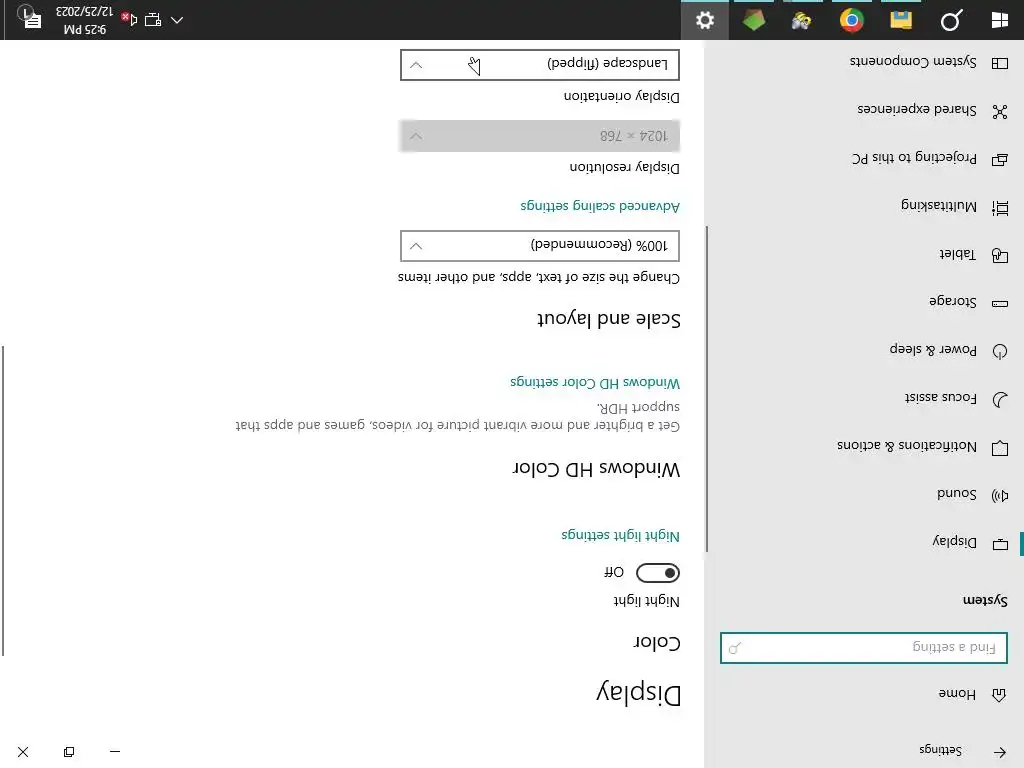Screen dimensions: 1024x768
Task: Click the Scale and layout heading
Action: pyautogui.click(x=609, y=319)
